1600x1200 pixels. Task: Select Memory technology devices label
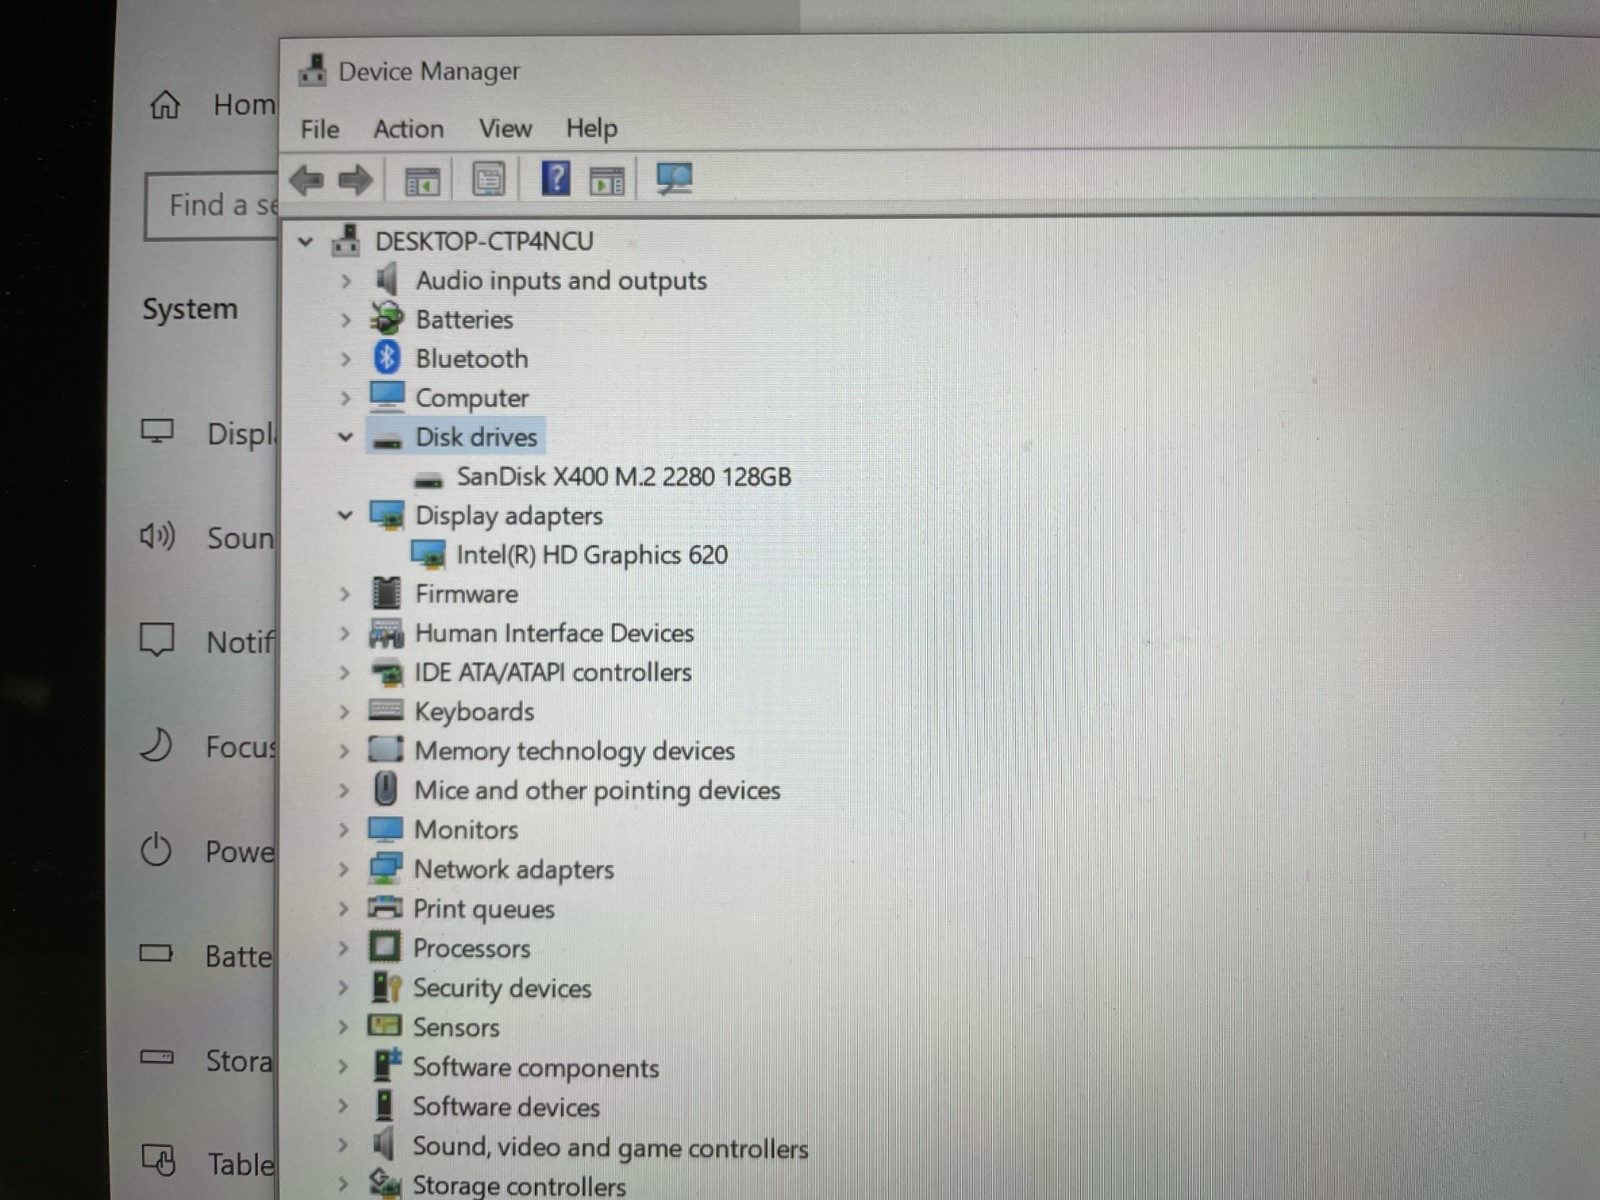tap(575, 751)
